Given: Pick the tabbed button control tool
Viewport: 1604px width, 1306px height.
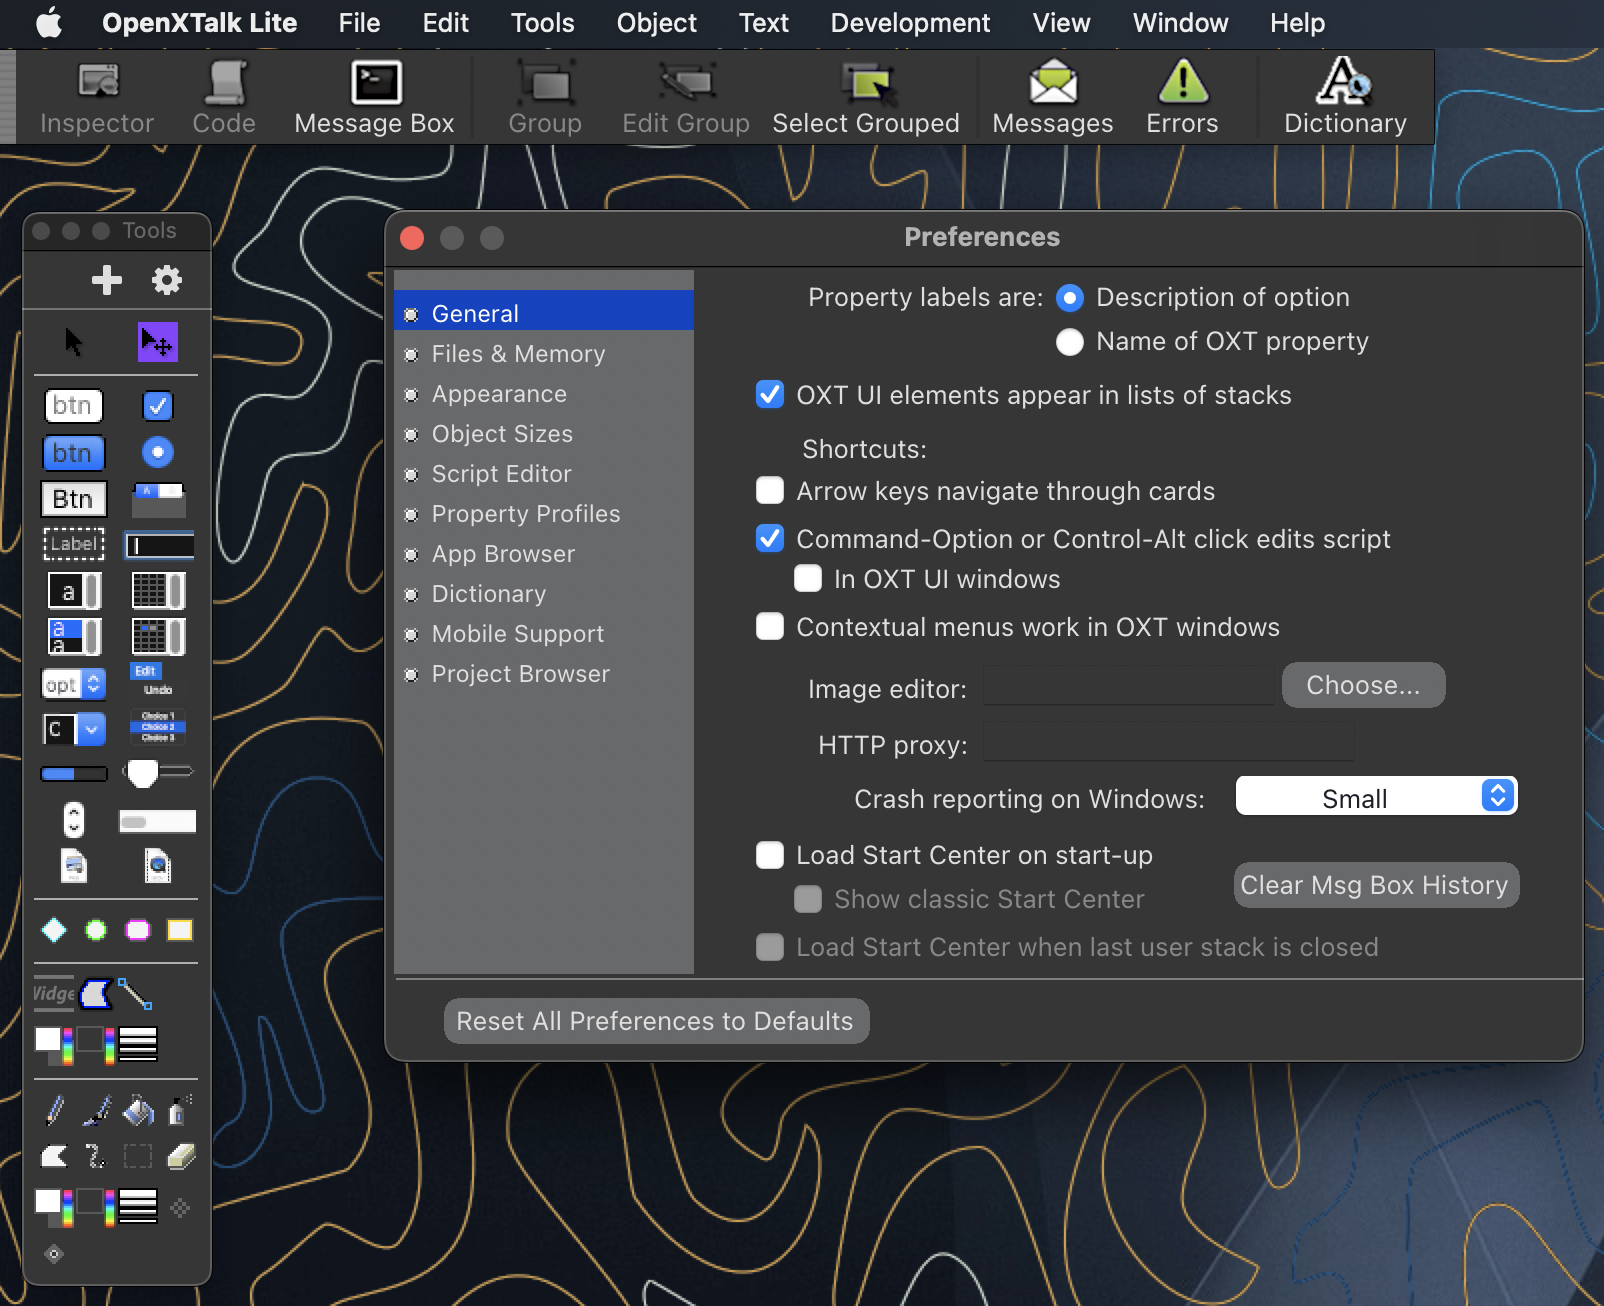Looking at the screenshot, I should click(159, 499).
